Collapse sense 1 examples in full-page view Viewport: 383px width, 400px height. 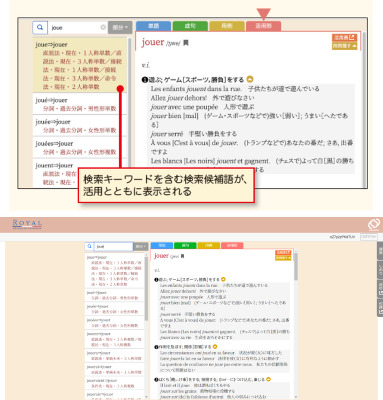click(x=223, y=279)
